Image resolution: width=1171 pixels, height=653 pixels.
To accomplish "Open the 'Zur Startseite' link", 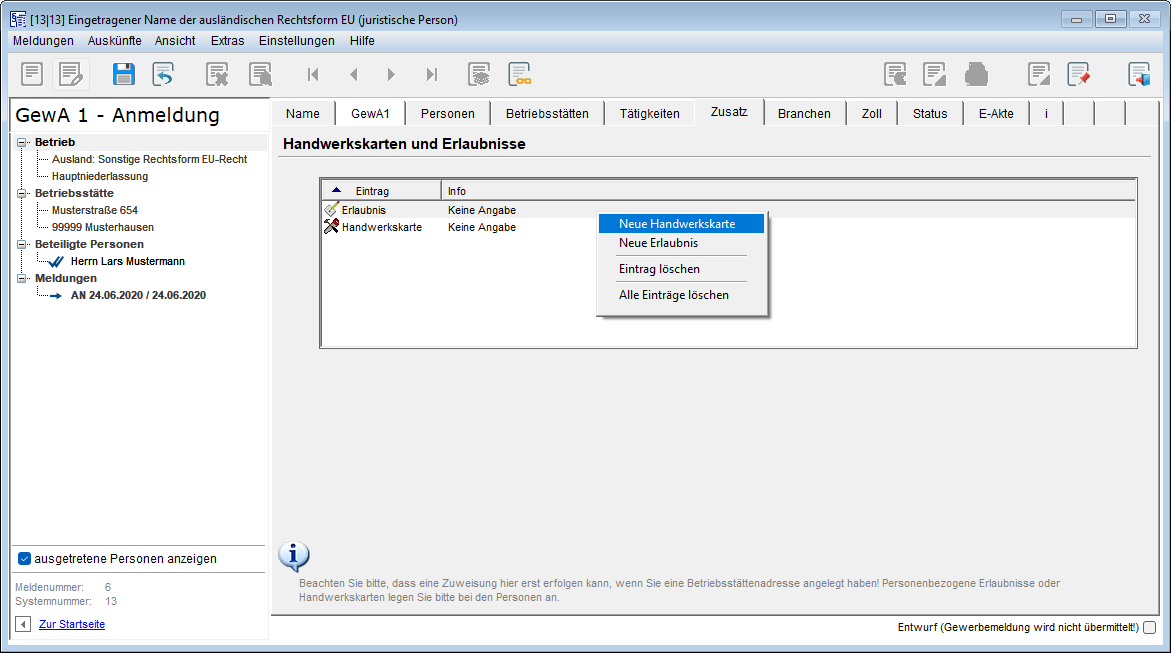I will click(x=71, y=624).
